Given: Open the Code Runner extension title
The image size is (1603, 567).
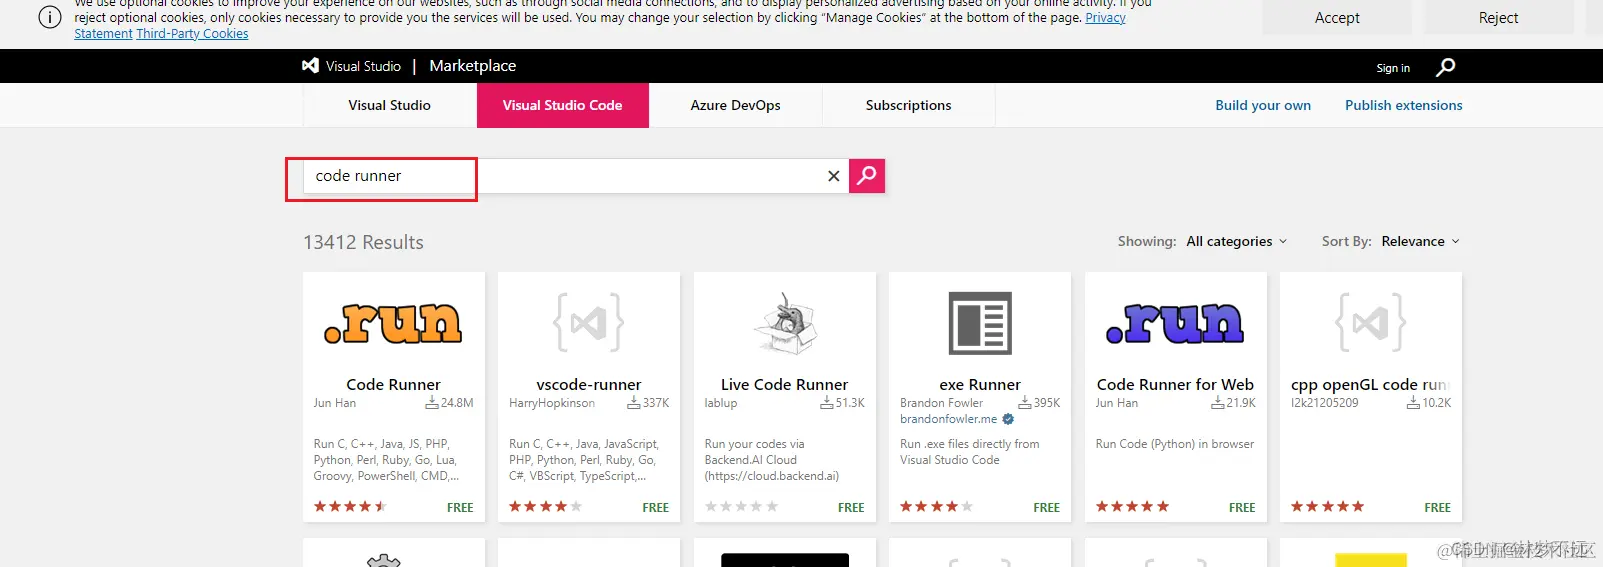Looking at the screenshot, I should tap(393, 384).
